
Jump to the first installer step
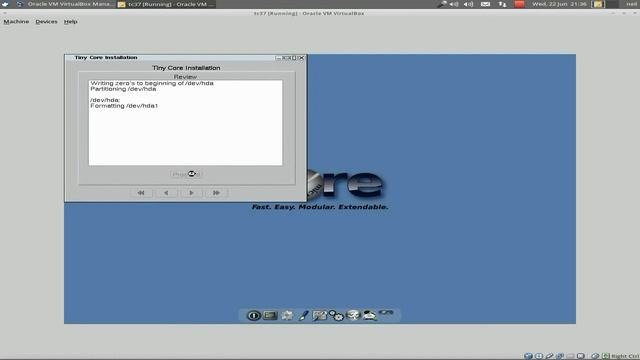coord(141,193)
